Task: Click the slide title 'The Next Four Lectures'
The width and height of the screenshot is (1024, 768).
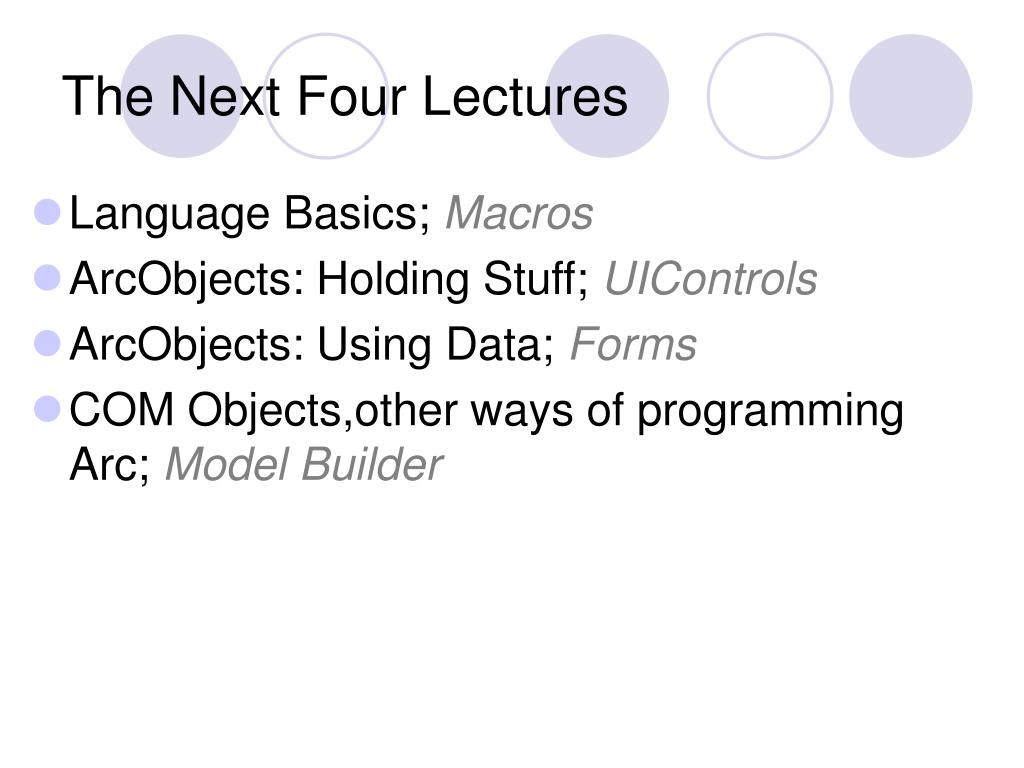Action: [x=345, y=97]
